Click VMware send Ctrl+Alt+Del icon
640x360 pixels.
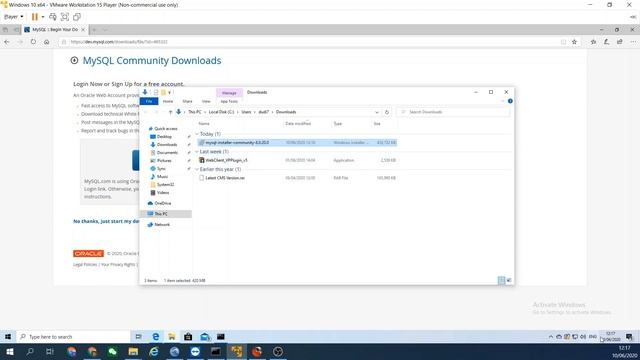coord(53,17)
